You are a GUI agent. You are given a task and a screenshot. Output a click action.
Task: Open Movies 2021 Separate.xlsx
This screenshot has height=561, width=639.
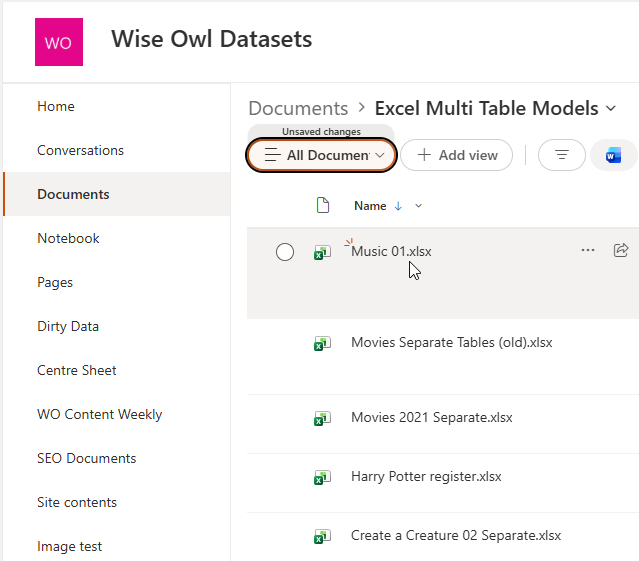pos(432,418)
